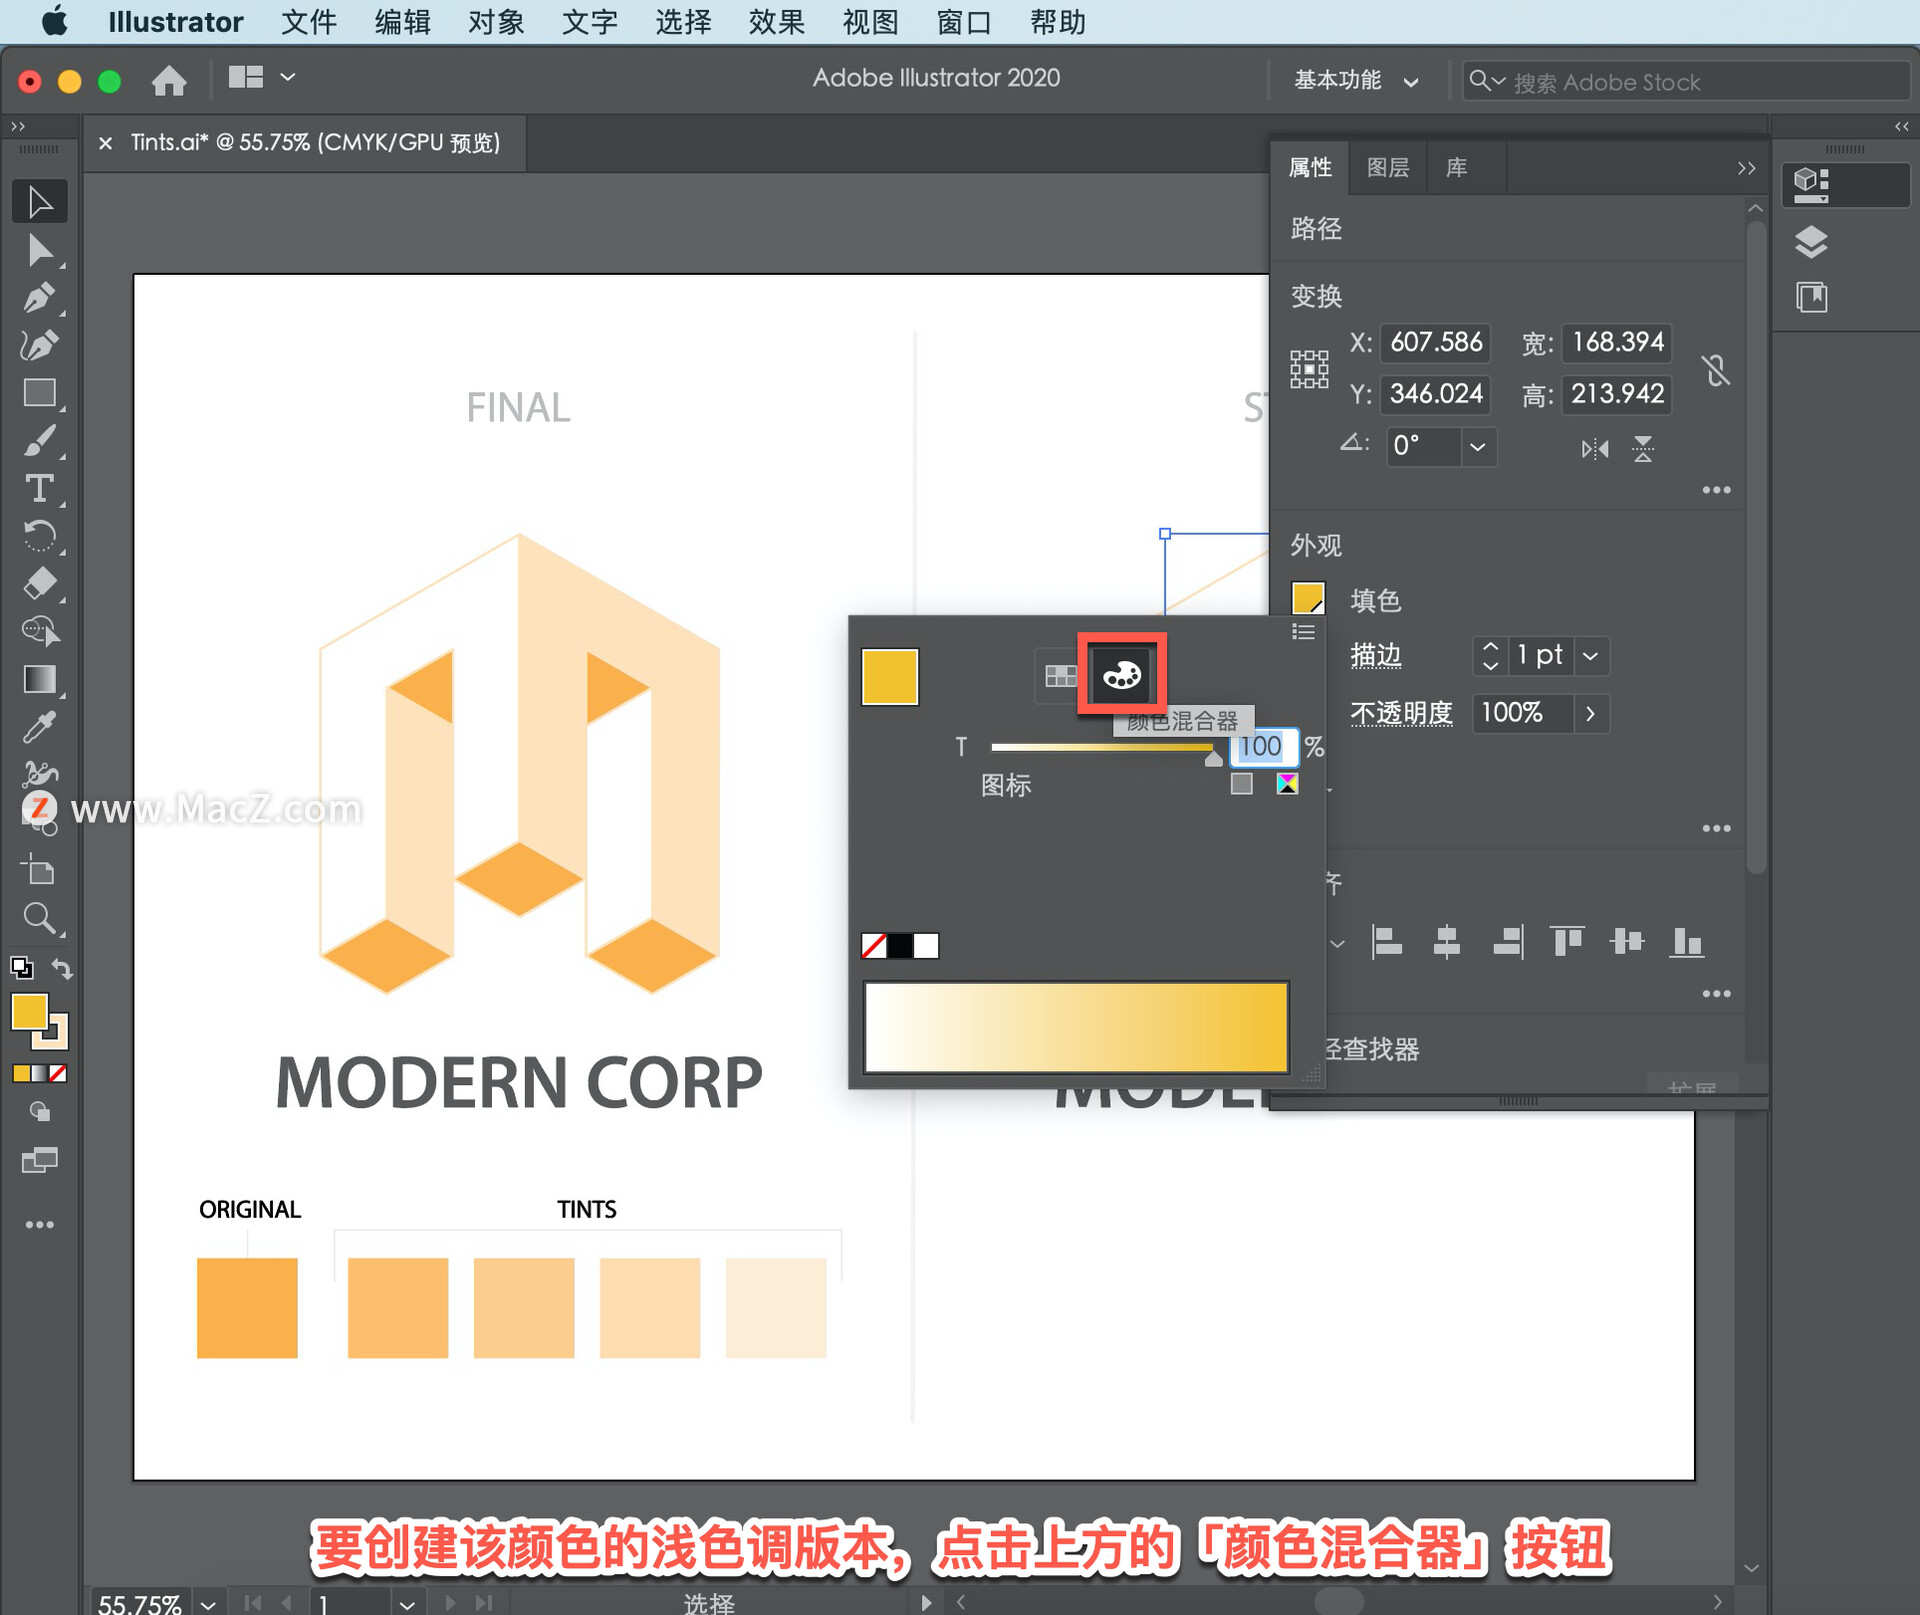Select the Type tool
The image size is (1920, 1615).
point(39,489)
